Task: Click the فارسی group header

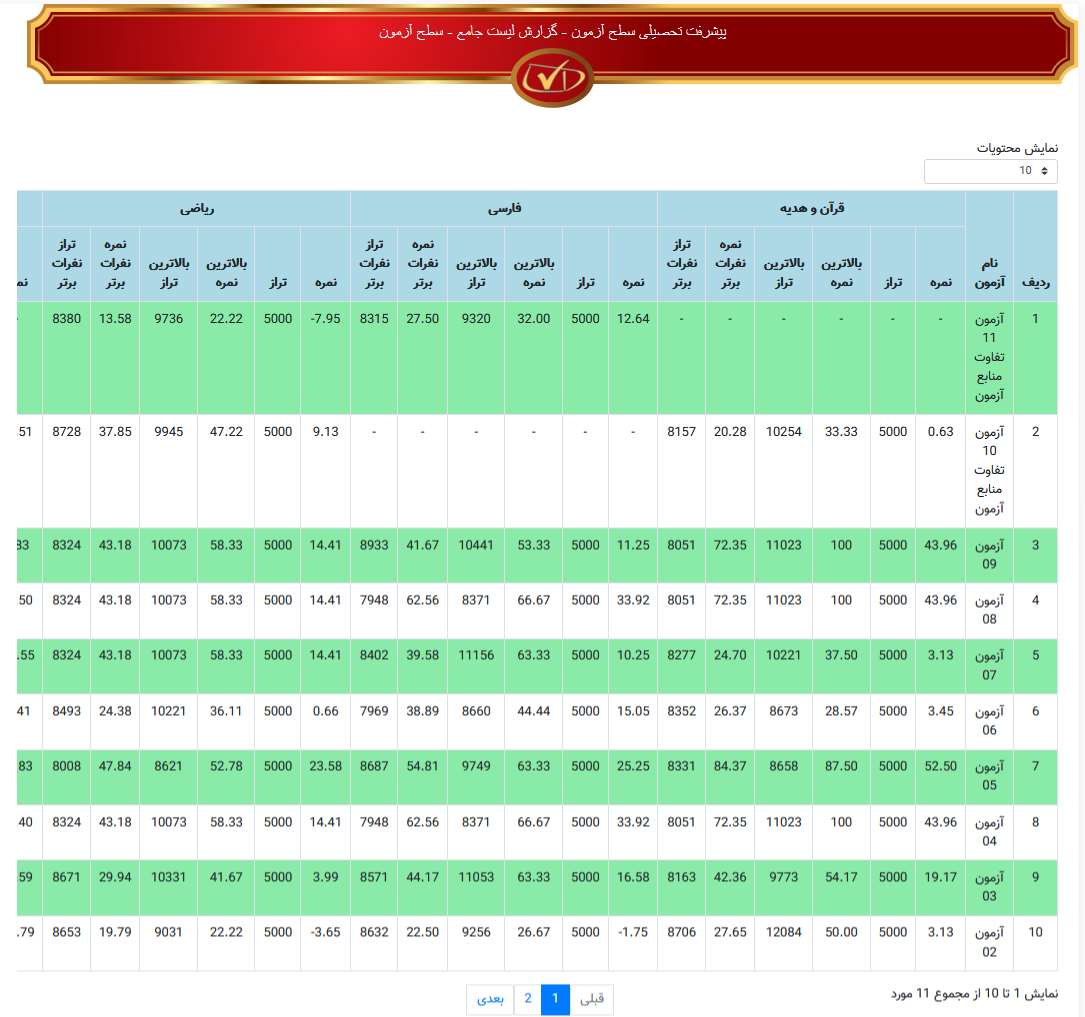Action: (504, 208)
